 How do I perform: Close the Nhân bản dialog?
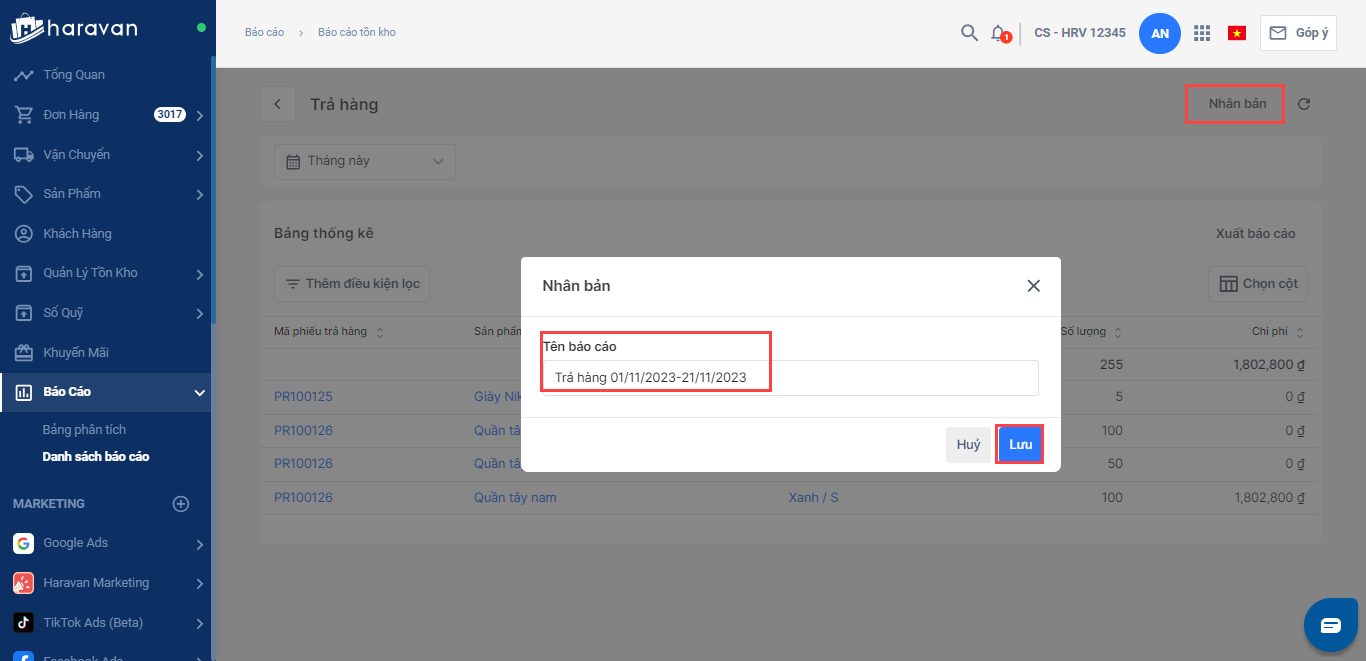[x=1033, y=286]
